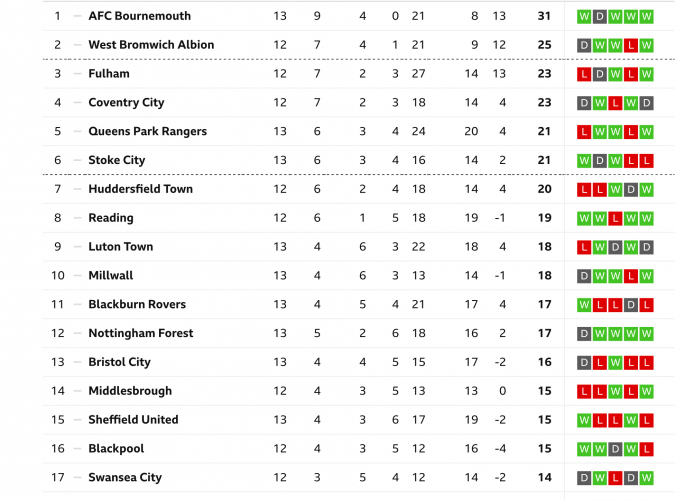This screenshot has height=500, width=676.
Task: Click the win badge in Bristol City's form
Action: pos(616,363)
